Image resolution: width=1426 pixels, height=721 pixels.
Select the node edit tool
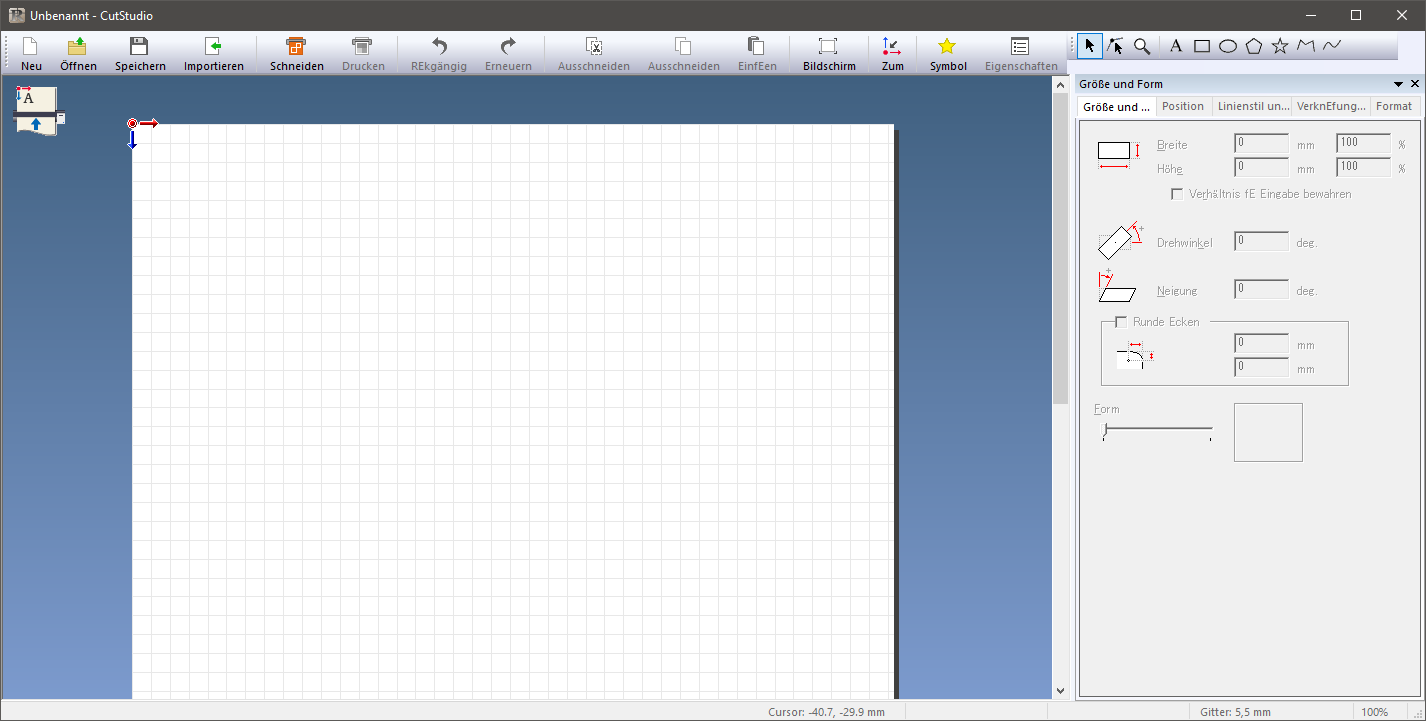pyautogui.click(x=1116, y=46)
